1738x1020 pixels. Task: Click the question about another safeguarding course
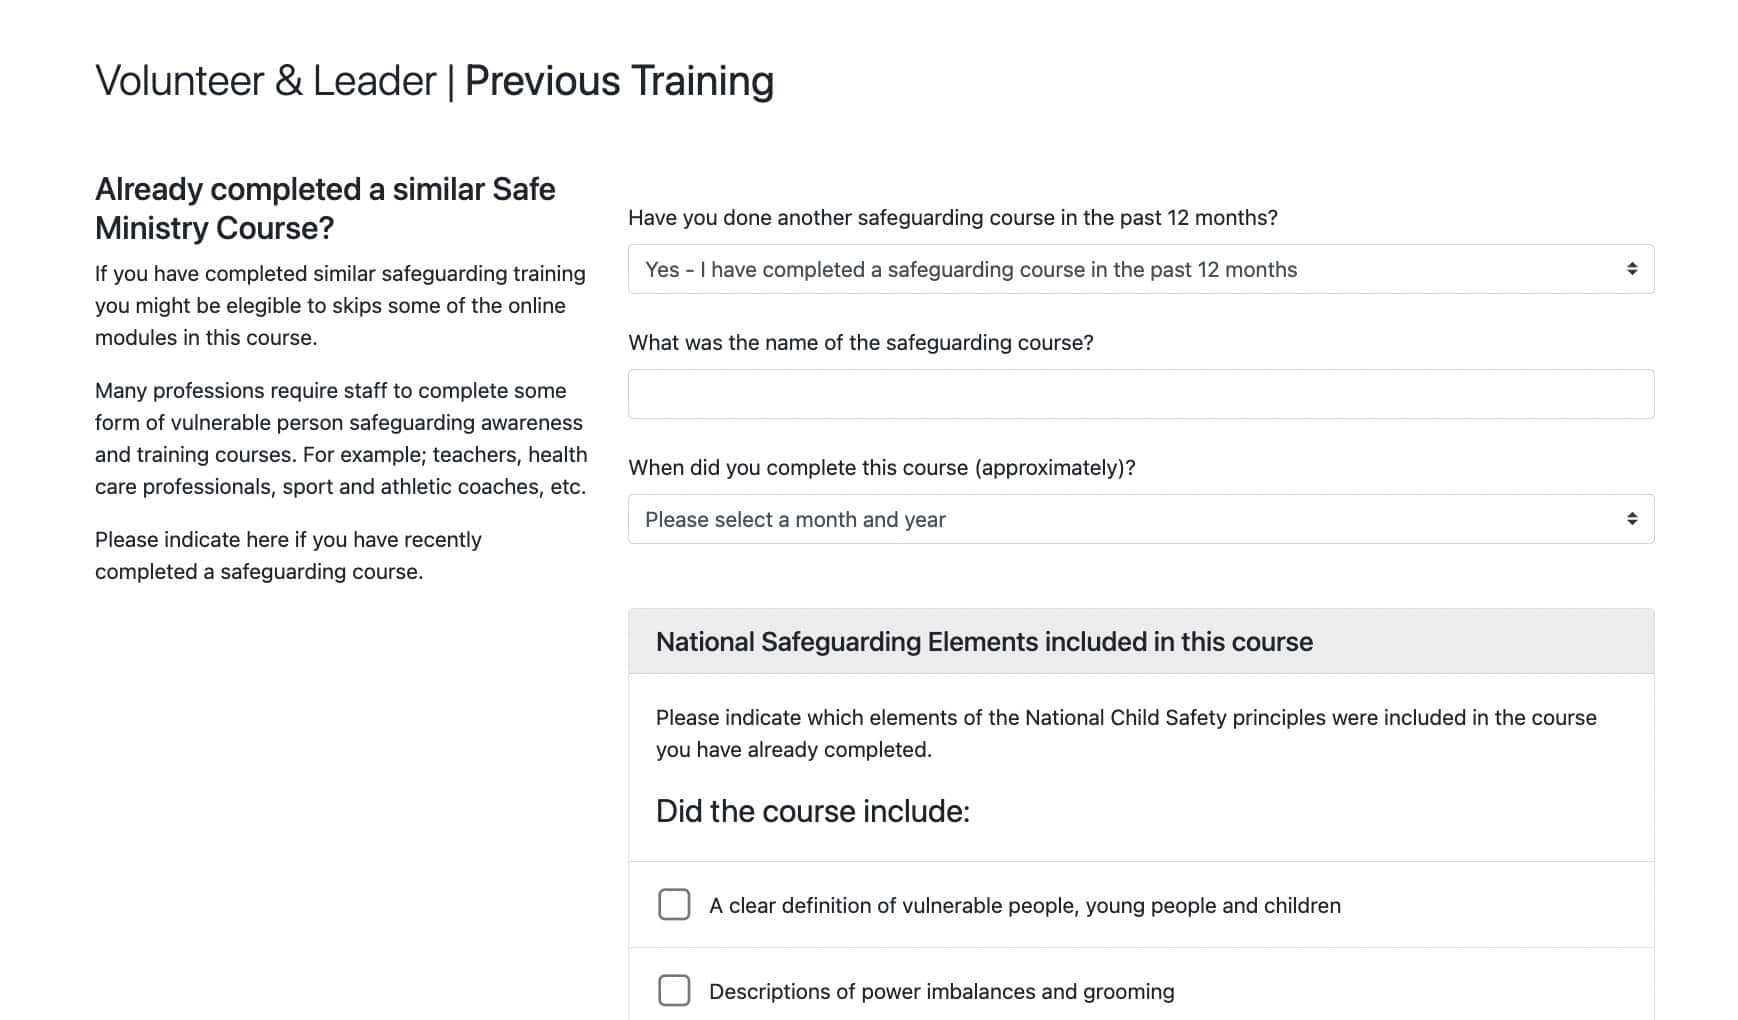pyautogui.click(x=953, y=217)
